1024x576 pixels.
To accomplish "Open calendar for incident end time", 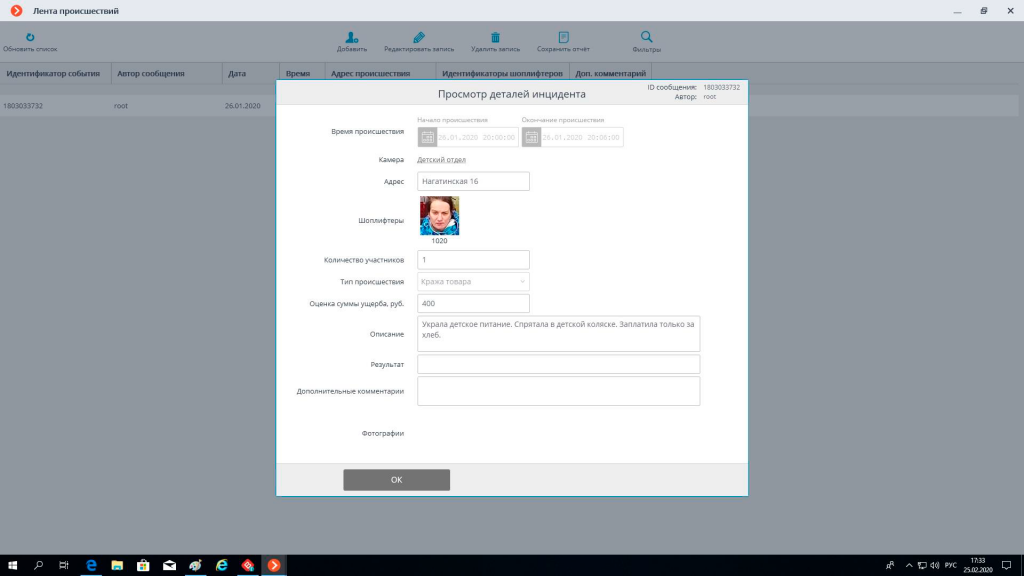I will point(532,137).
